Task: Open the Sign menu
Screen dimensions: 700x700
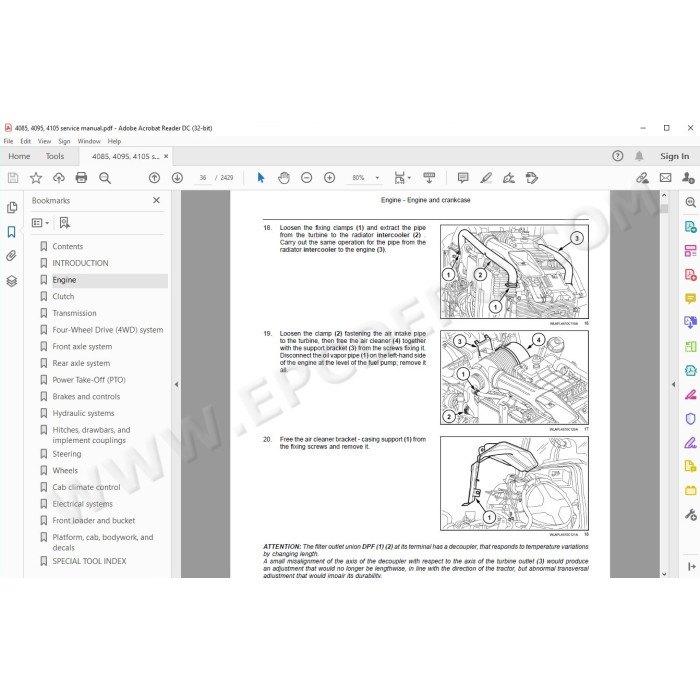Action: (x=64, y=141)
